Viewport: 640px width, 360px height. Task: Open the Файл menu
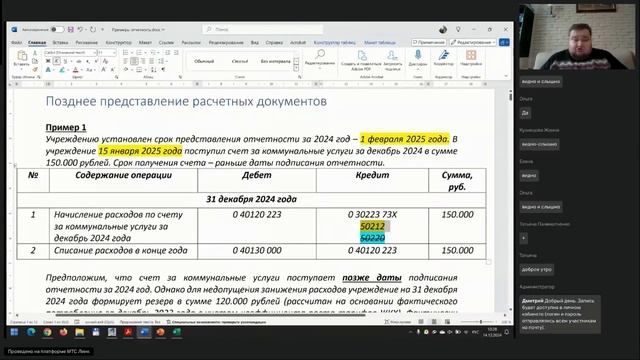pyautogui.click(x=17, y=42)
